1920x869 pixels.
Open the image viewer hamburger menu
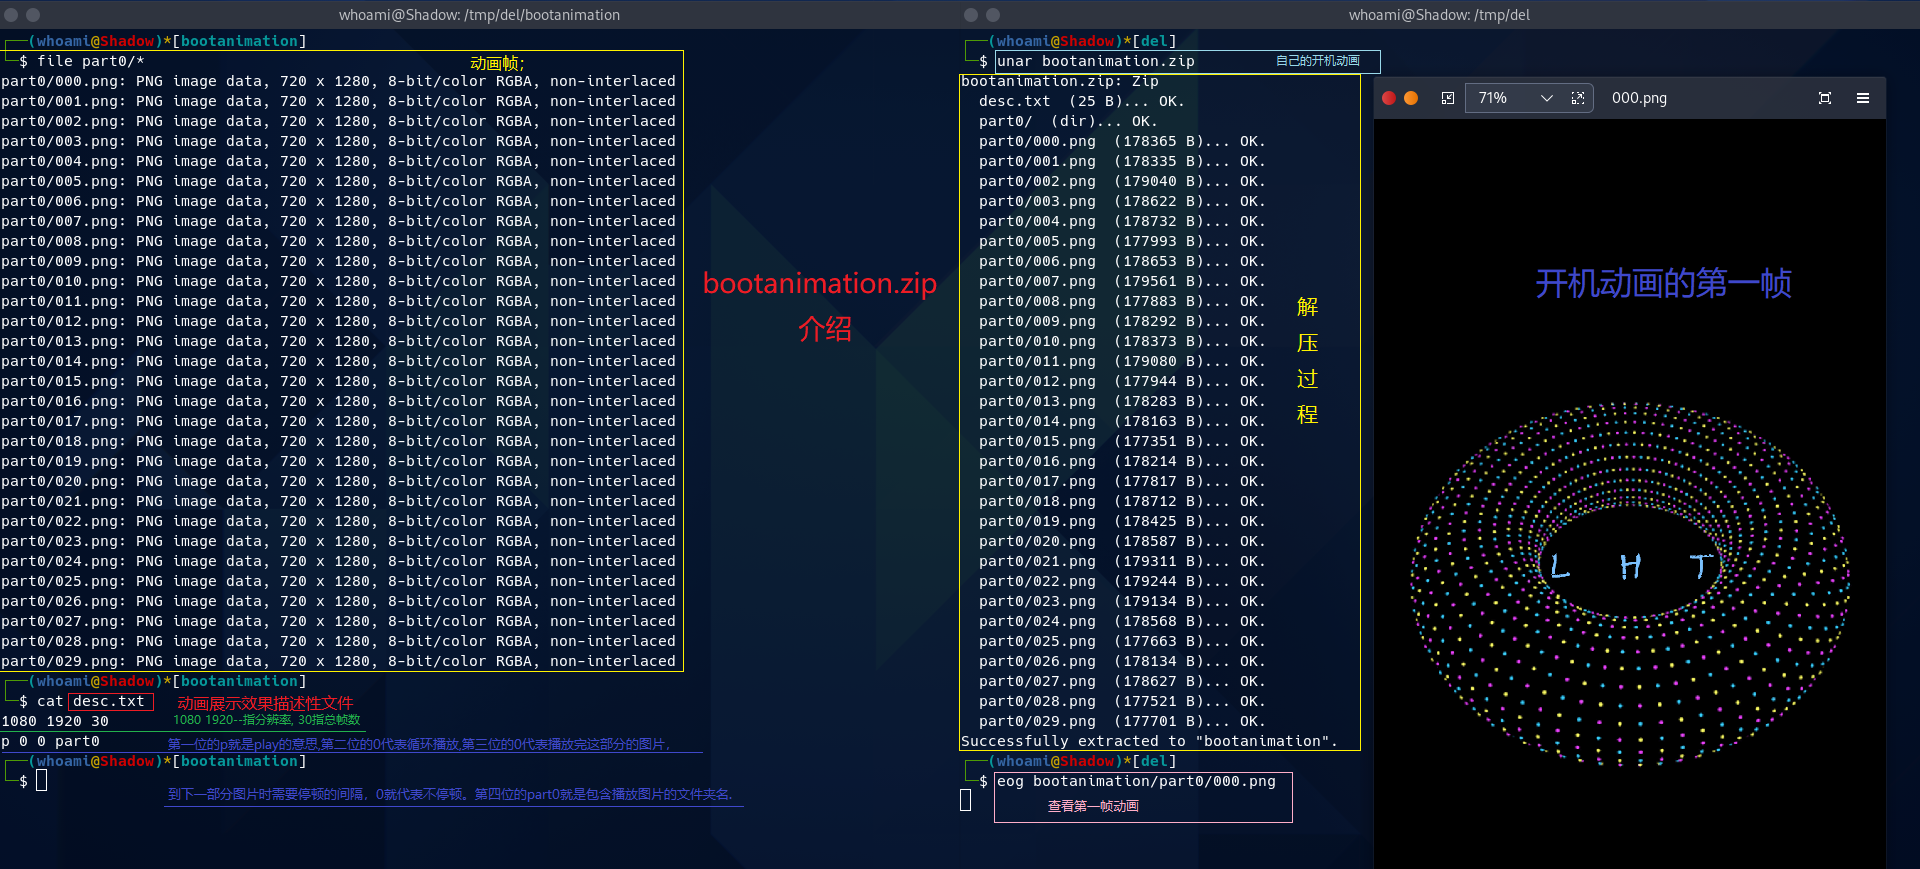1863,98
